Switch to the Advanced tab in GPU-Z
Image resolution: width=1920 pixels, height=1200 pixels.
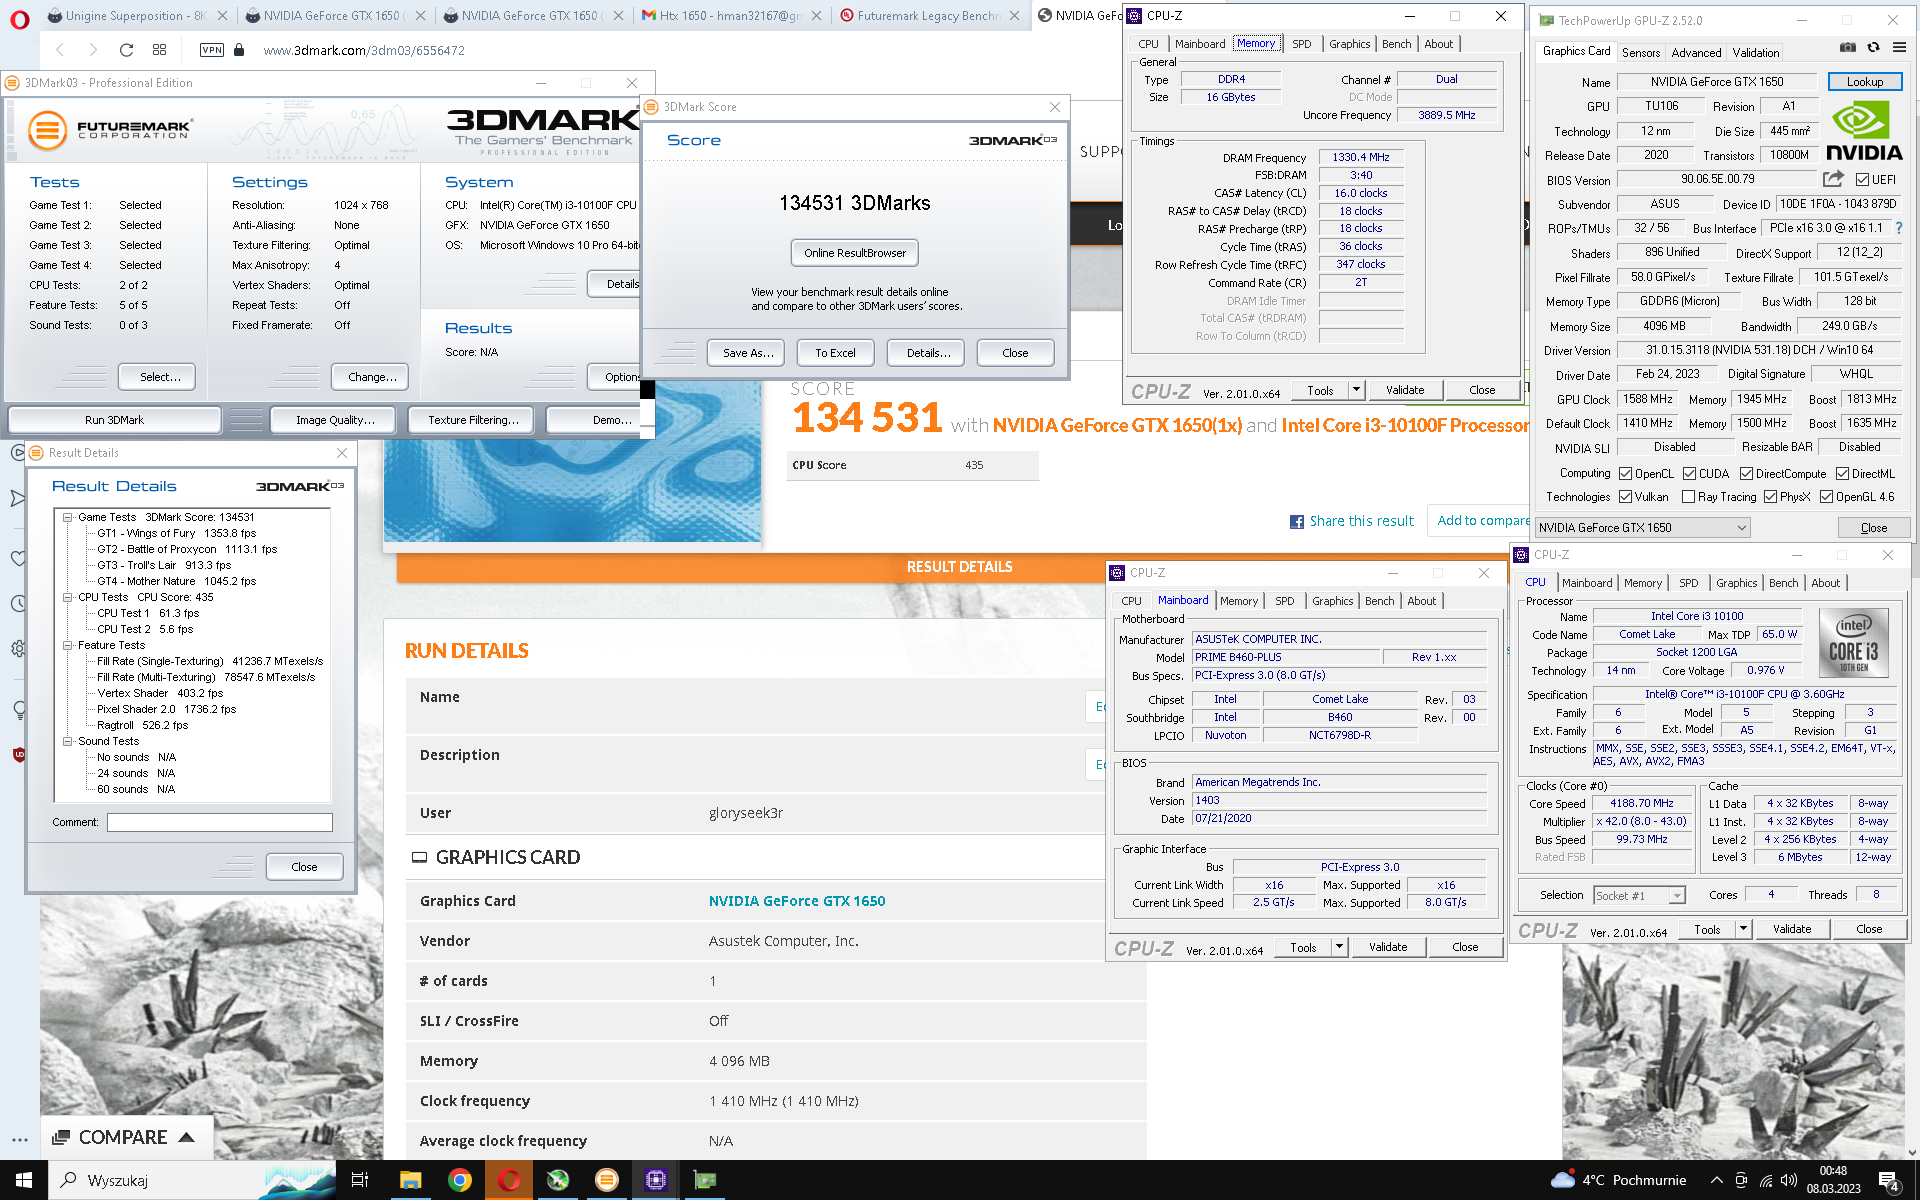(1696, 53)
